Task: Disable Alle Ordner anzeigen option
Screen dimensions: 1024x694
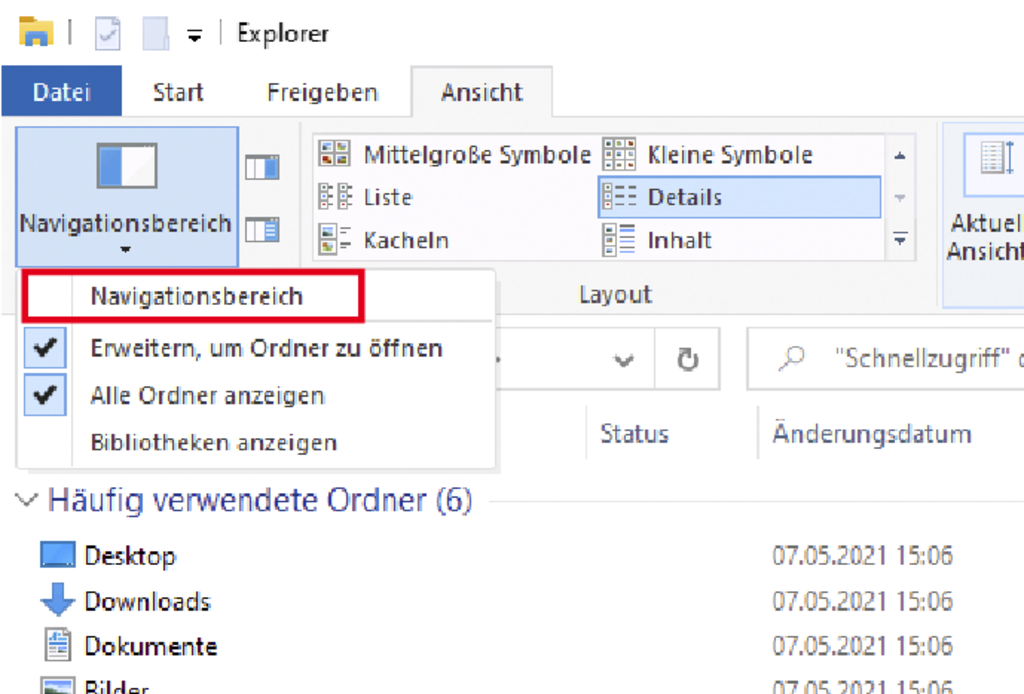Action: [x=207, y=395]
